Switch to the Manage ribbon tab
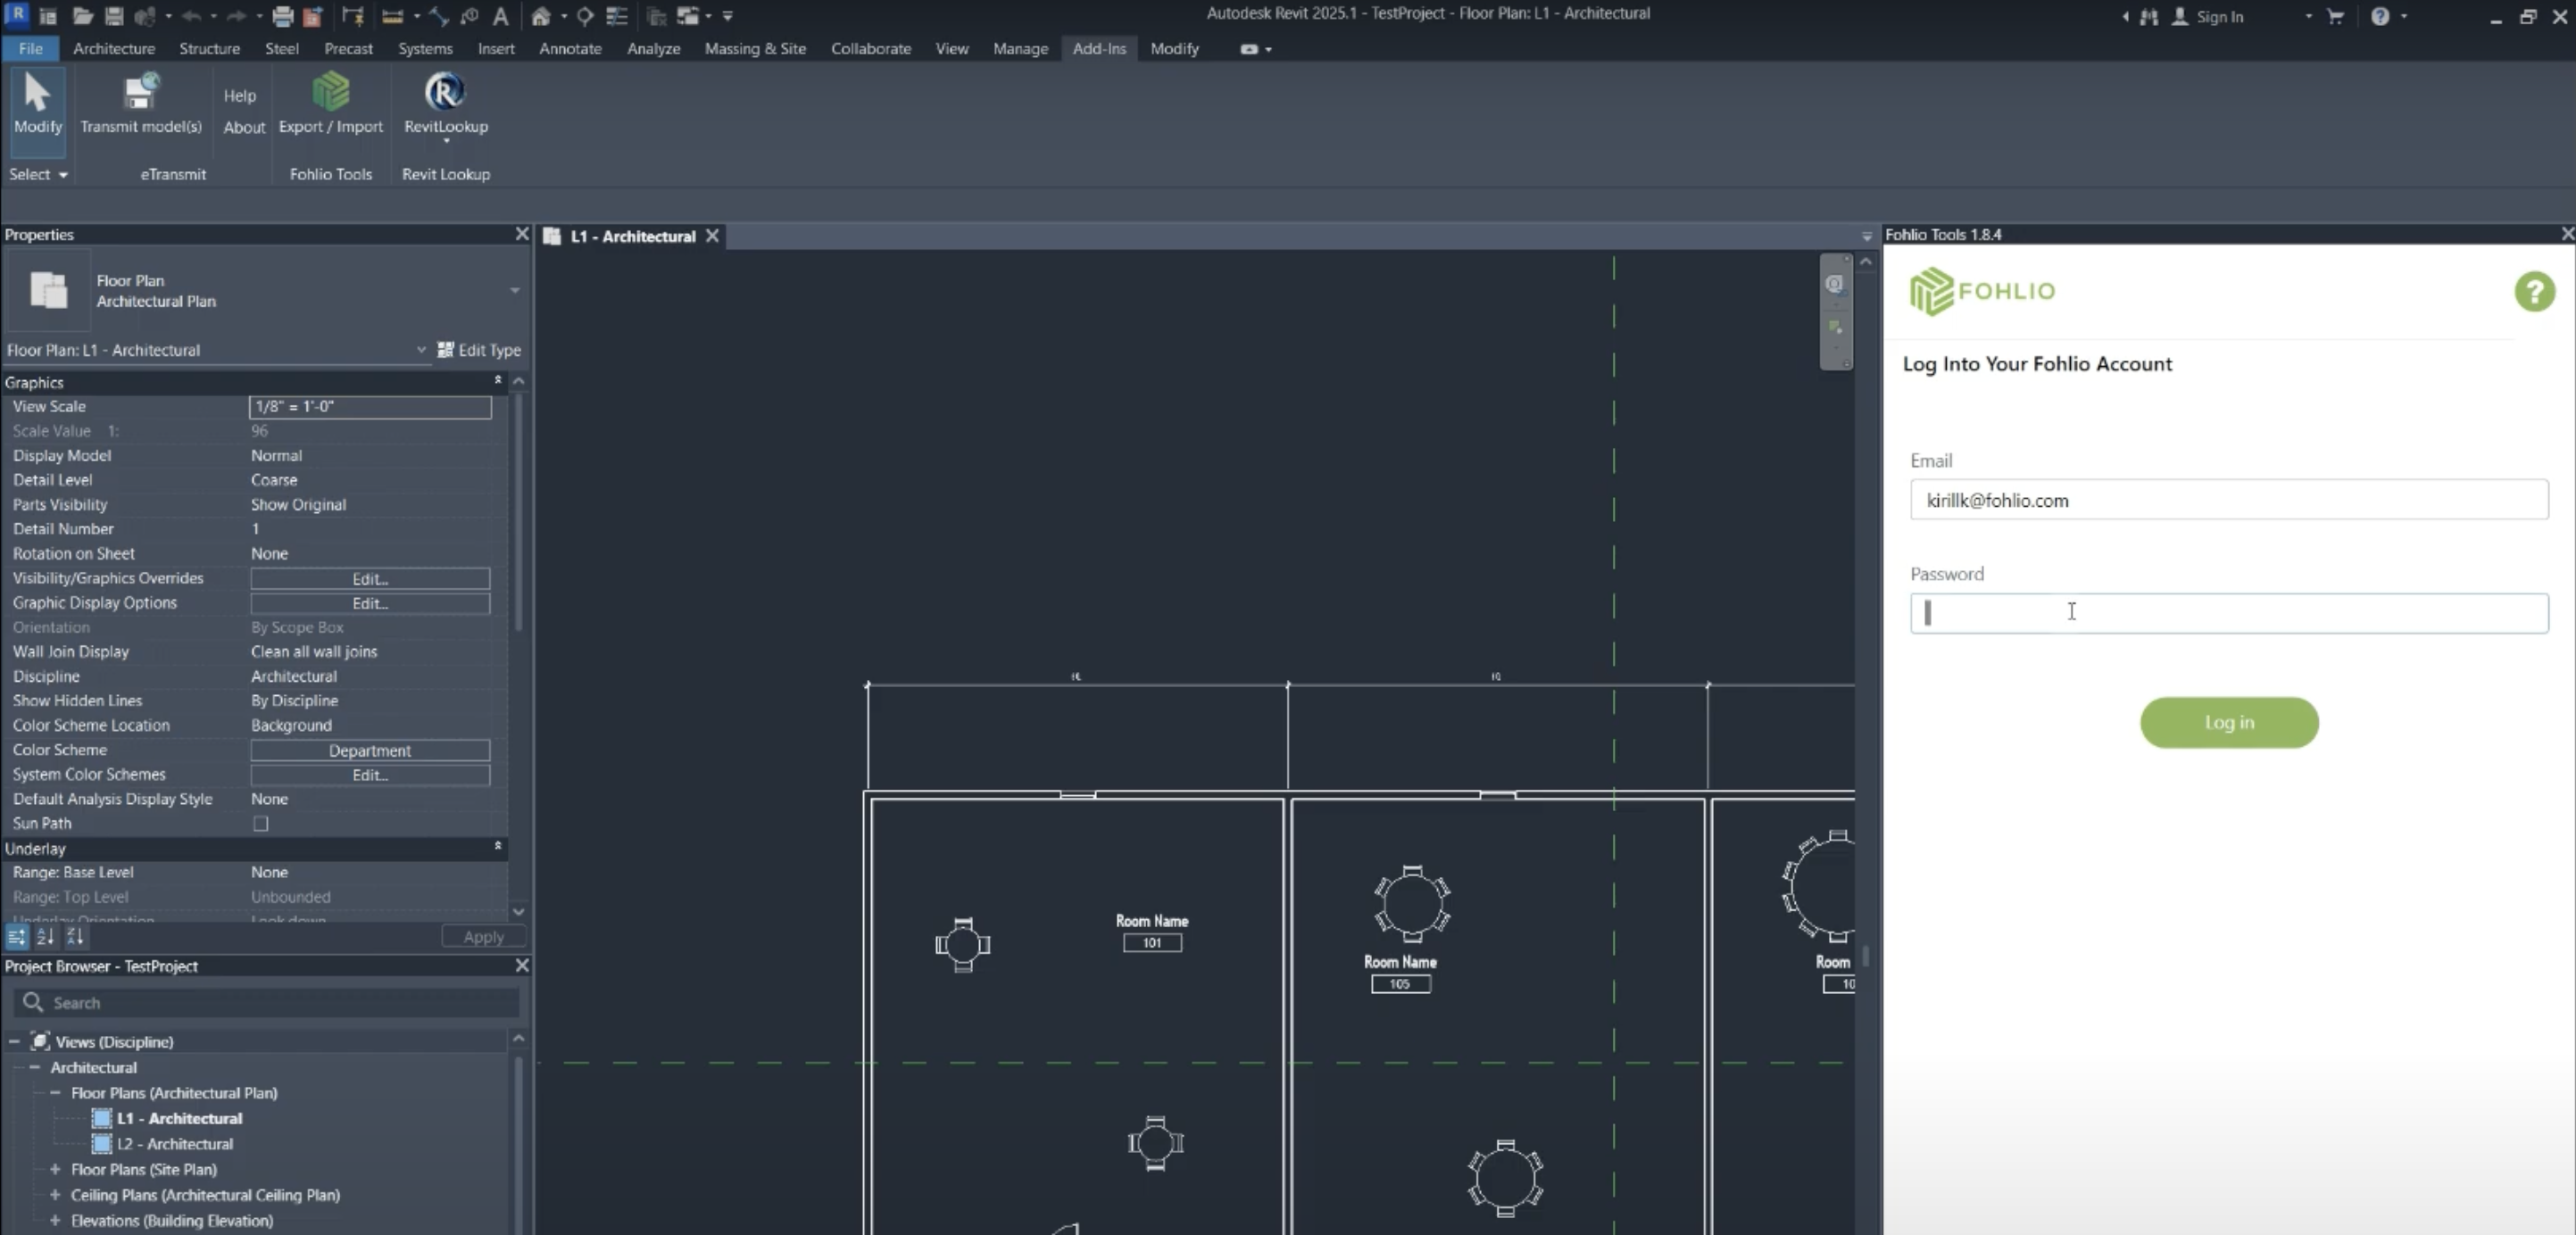 coord(1020,48)
